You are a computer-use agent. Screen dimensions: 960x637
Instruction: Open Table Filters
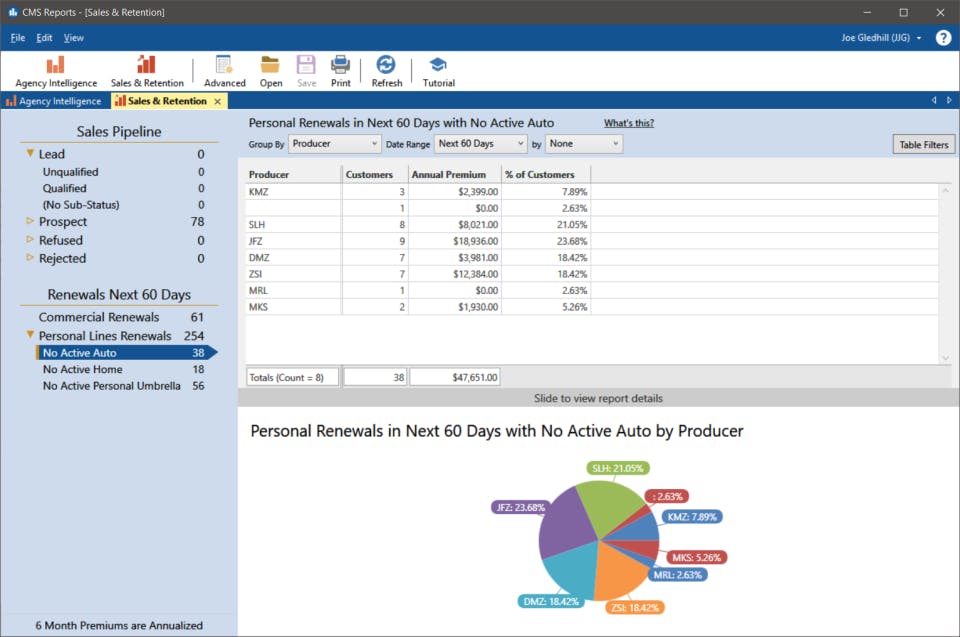point(922,144)
